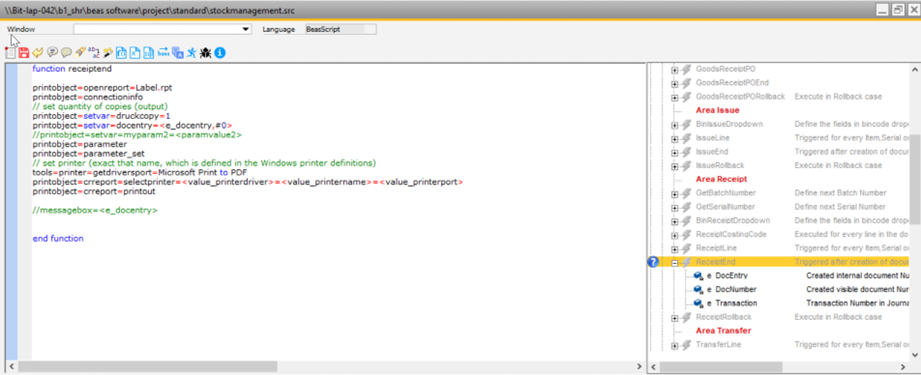Select the TransferLine event item
The height and width of the screenshot is (375, 921).
click(718, 344)
